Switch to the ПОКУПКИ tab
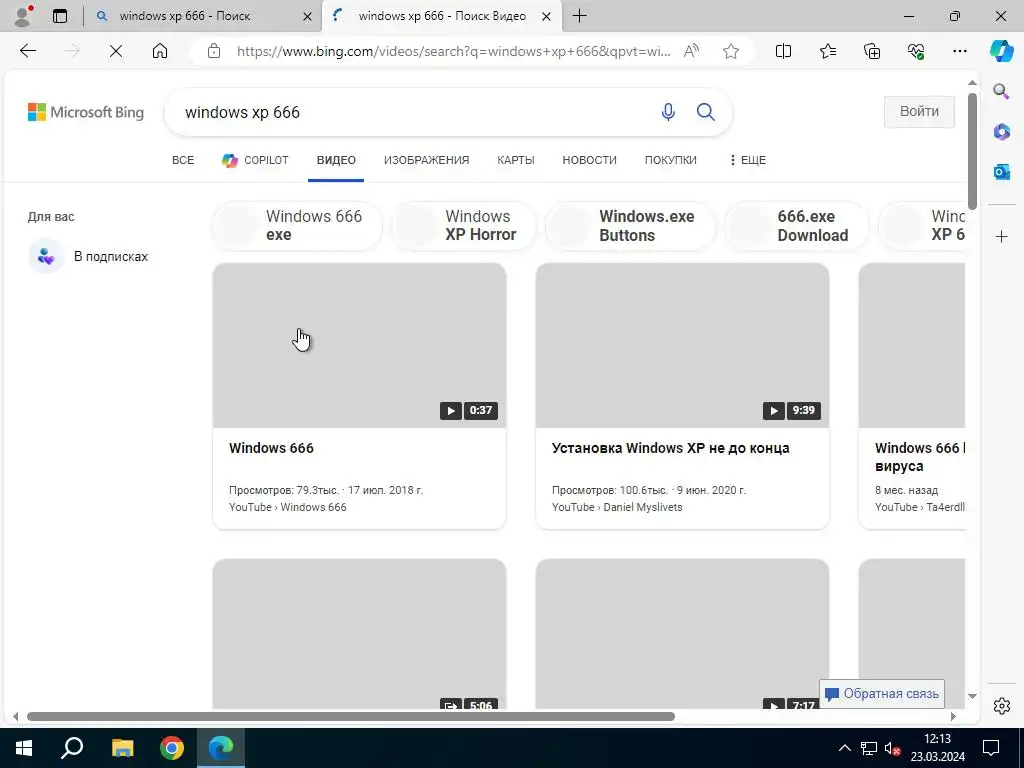This screenshot has width=1024, height=768. tap(670, 160)
